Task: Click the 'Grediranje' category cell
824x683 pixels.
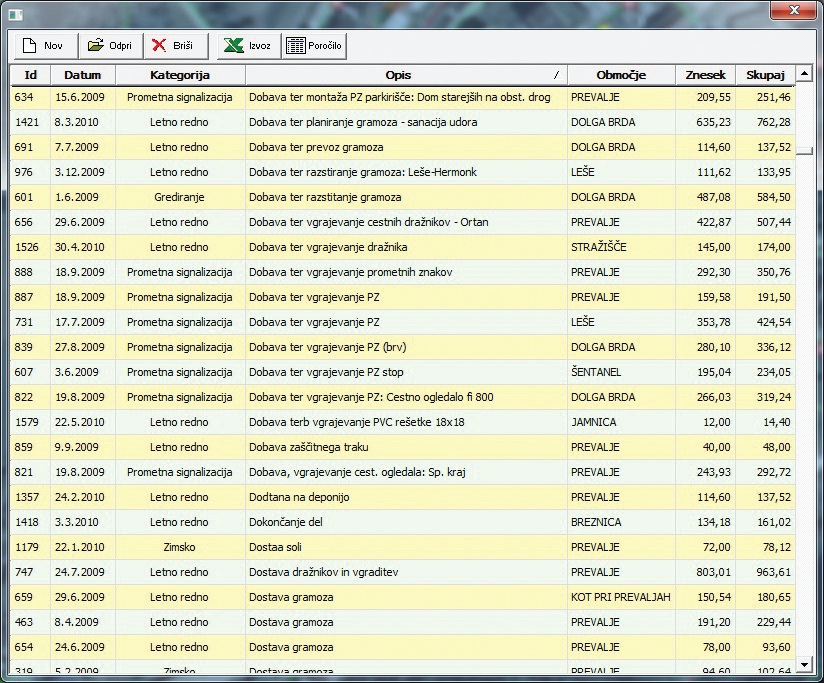Action: (x=179, y=197)
